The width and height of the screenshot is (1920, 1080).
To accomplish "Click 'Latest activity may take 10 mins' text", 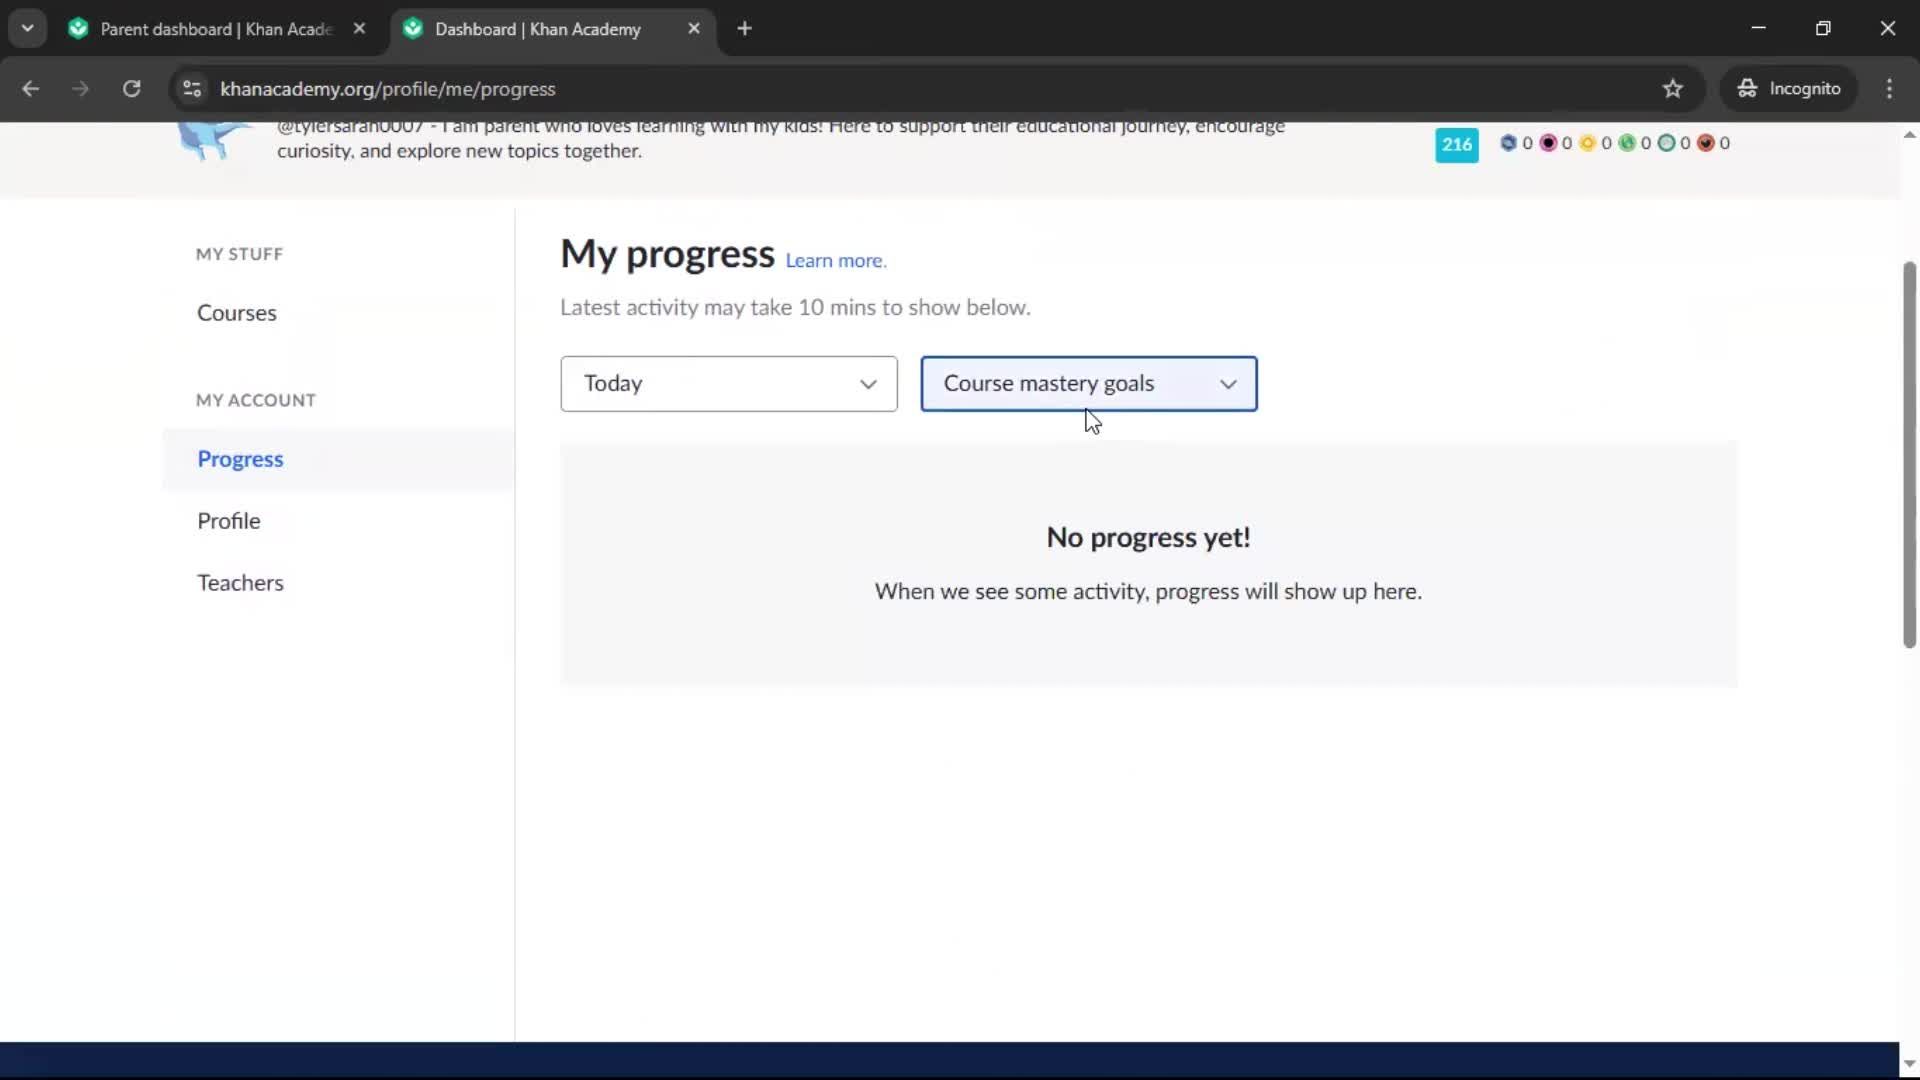I will (x=795, y=308).
